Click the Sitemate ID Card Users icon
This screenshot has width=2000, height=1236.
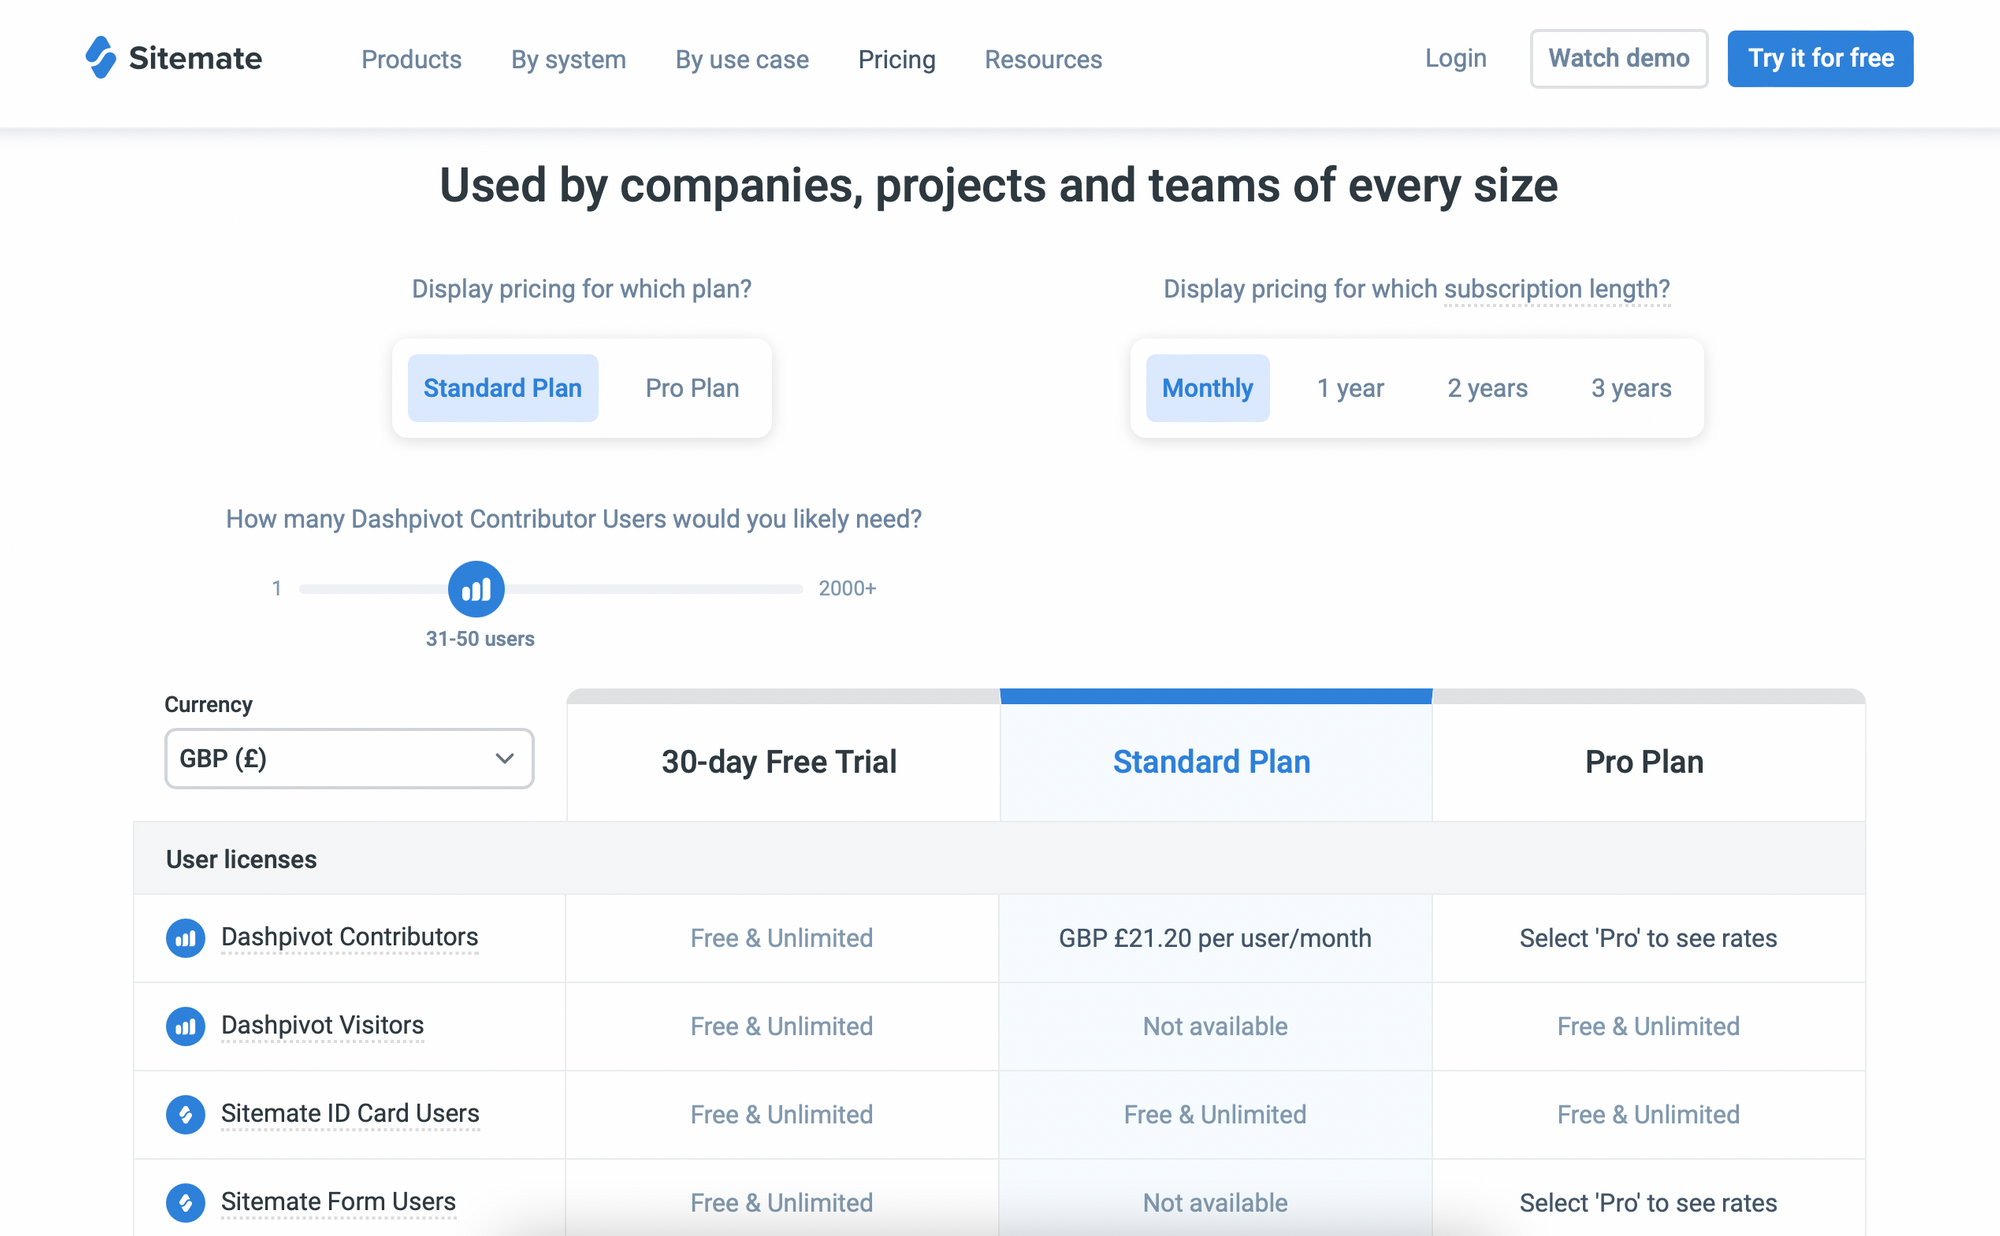click(185, 1114)
